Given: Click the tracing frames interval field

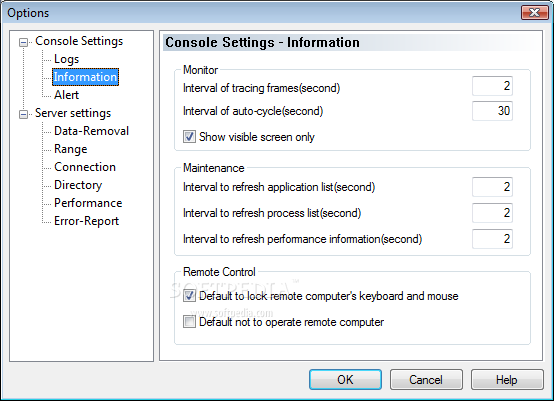Looking at the screenshot, I should pyautogui.click(x=492, y=86).
